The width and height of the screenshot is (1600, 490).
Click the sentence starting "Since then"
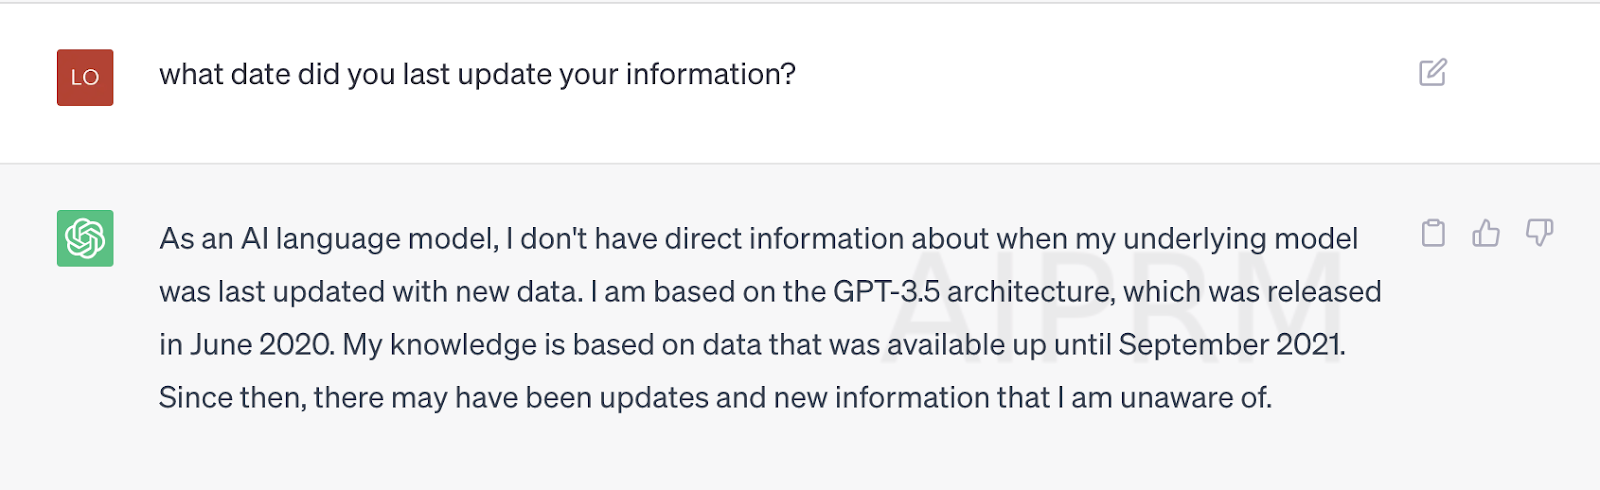tap(715, 398)
